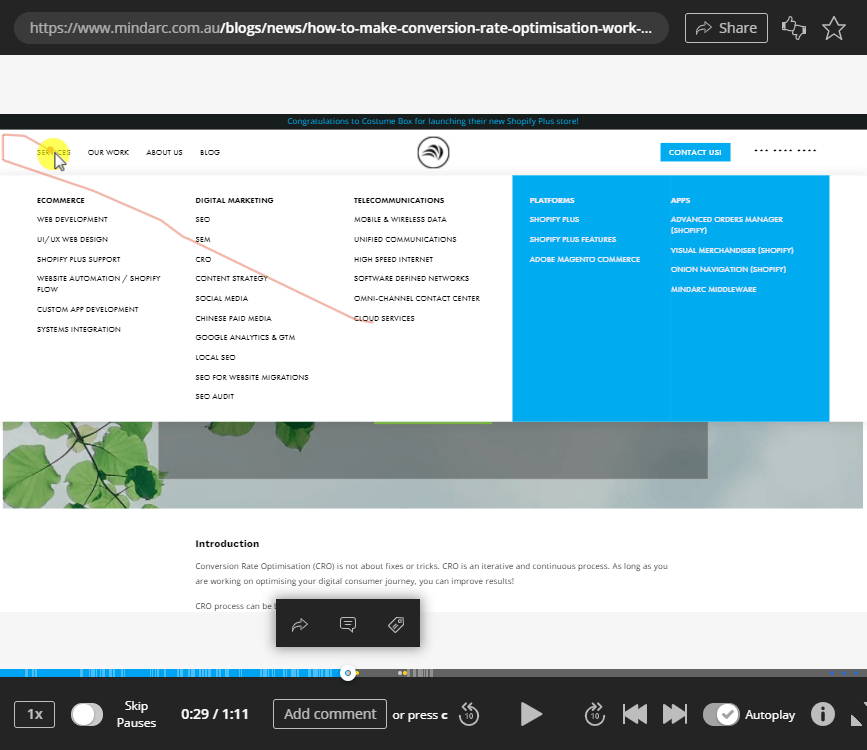Open SEO for Website Migrations link
Viewport: 867px width, 750px height.
[x=252, y=377]
